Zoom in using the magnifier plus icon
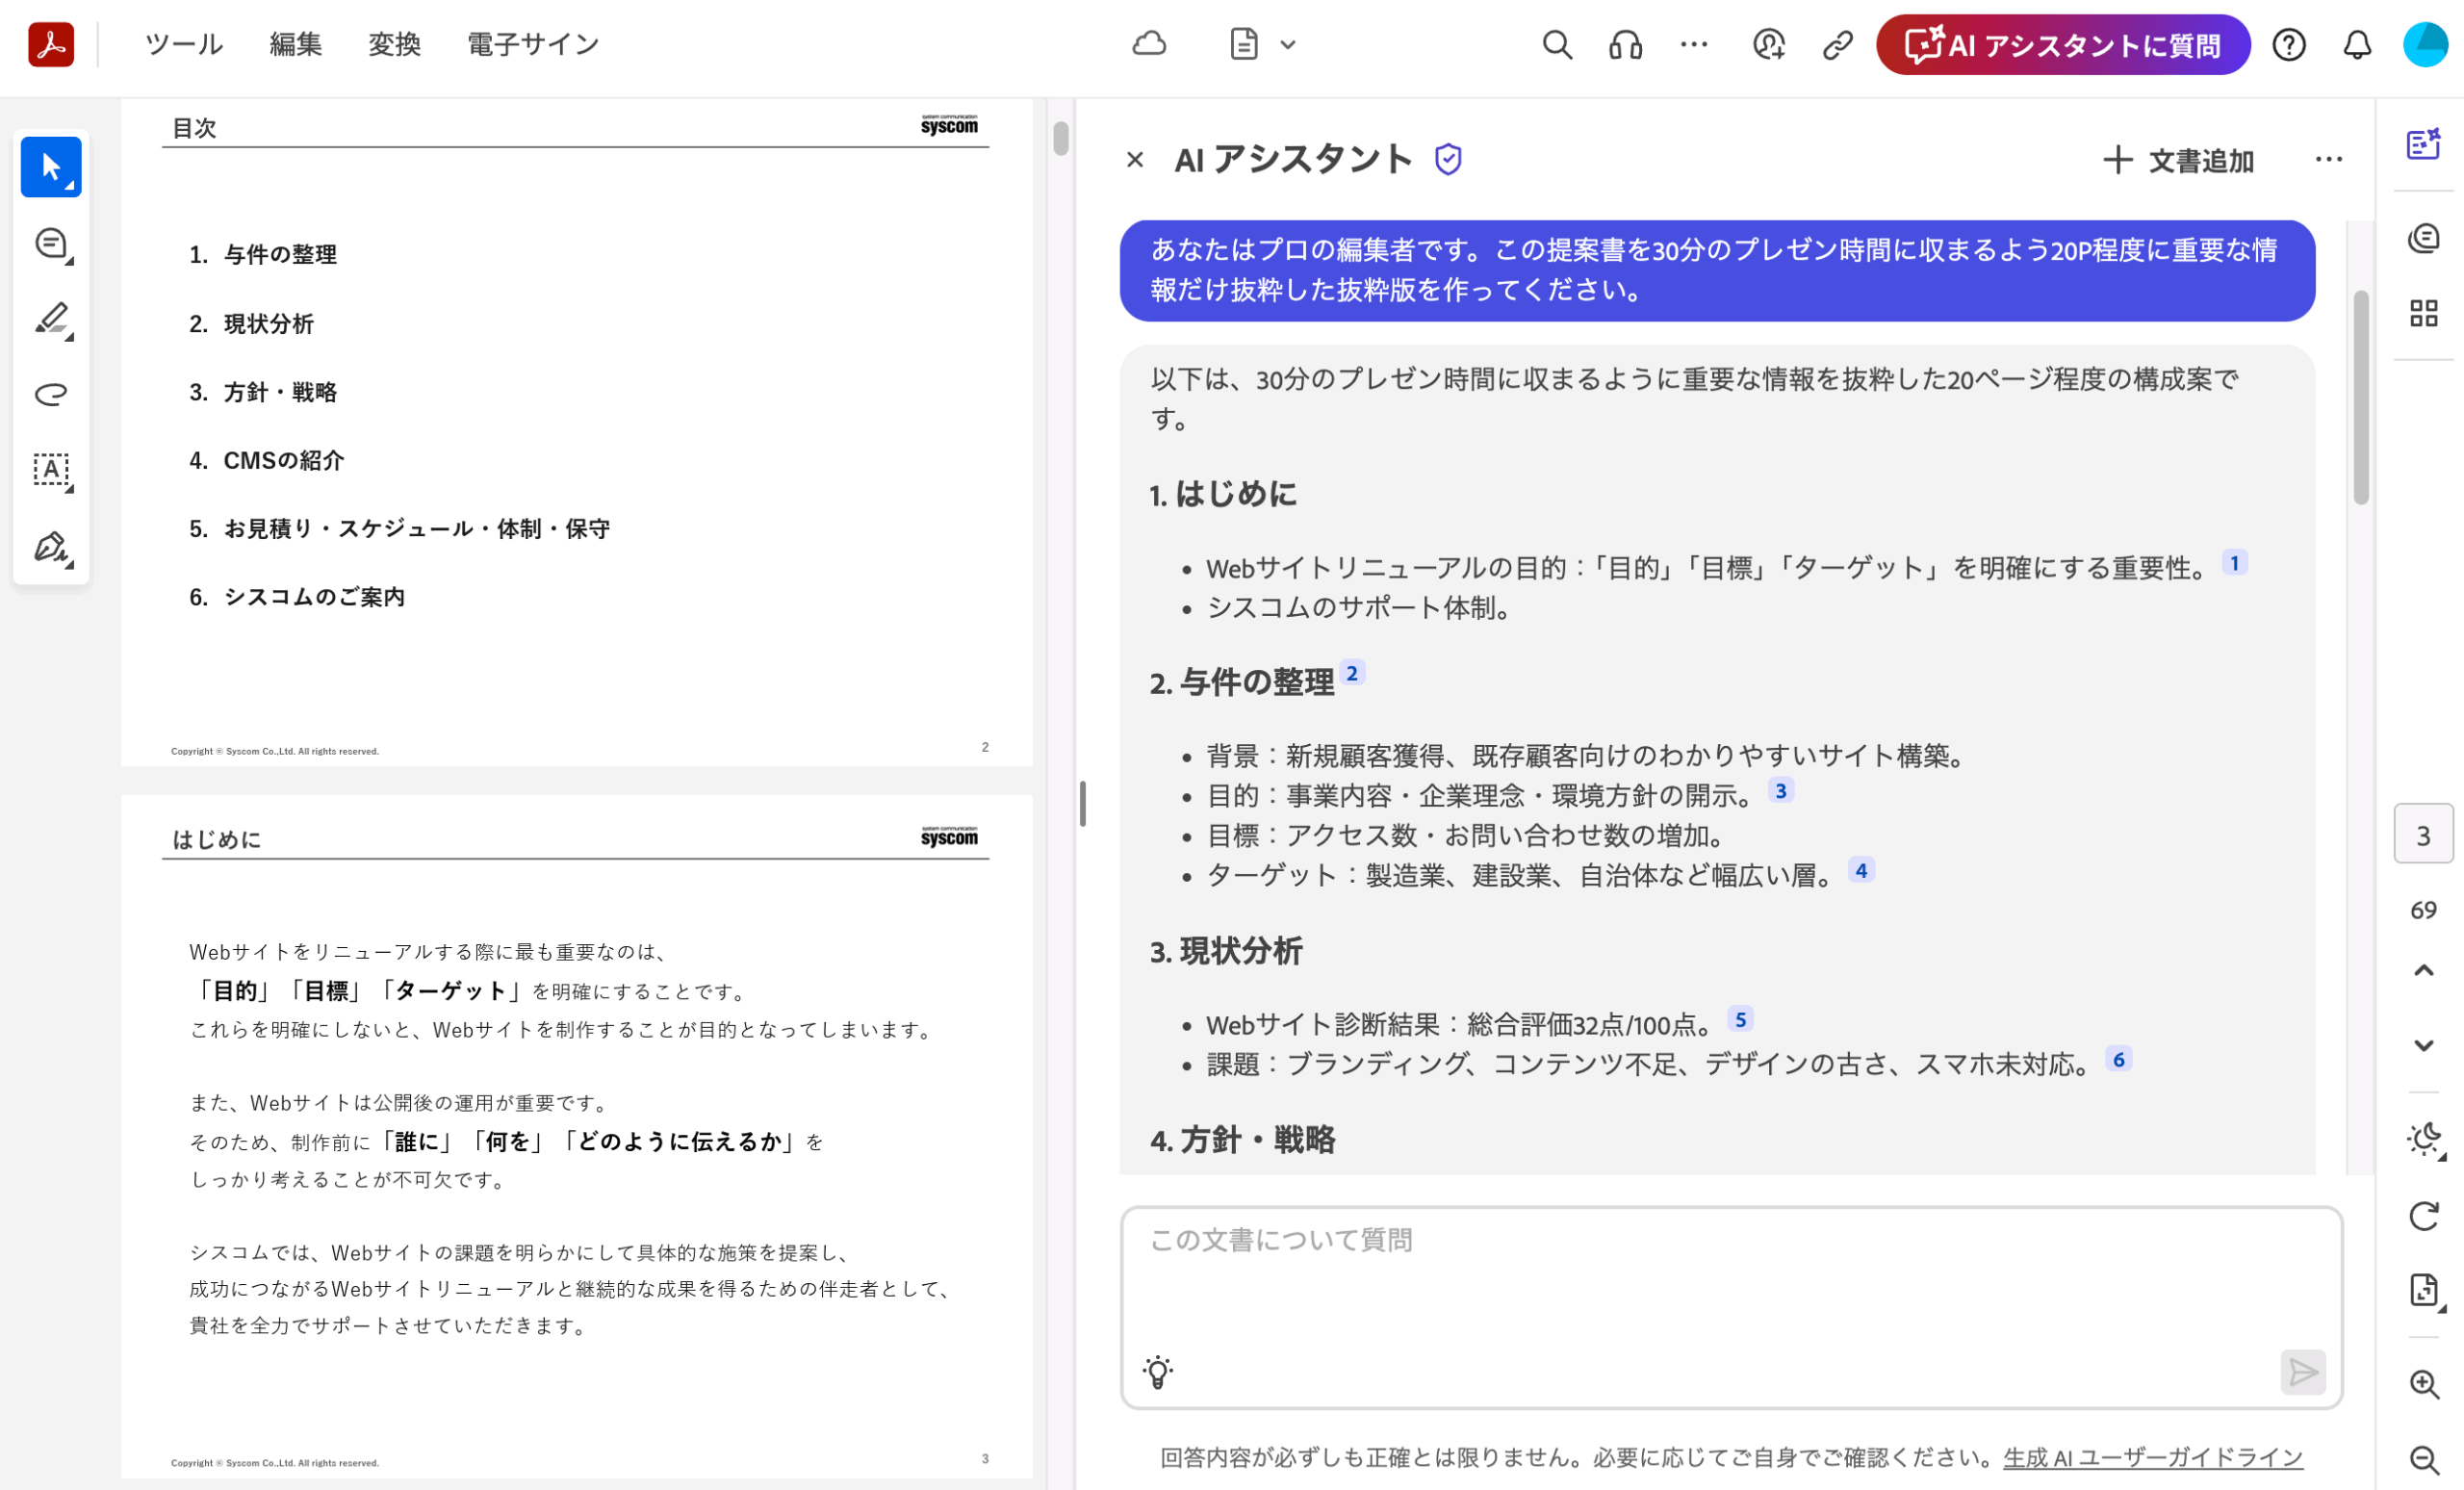Screen dimensions: 2464x1490 tap(2424, 1385)
